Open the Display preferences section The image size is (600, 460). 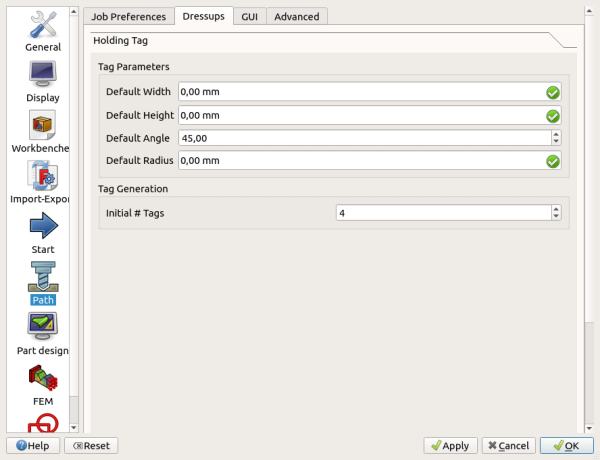pos(43,82)
